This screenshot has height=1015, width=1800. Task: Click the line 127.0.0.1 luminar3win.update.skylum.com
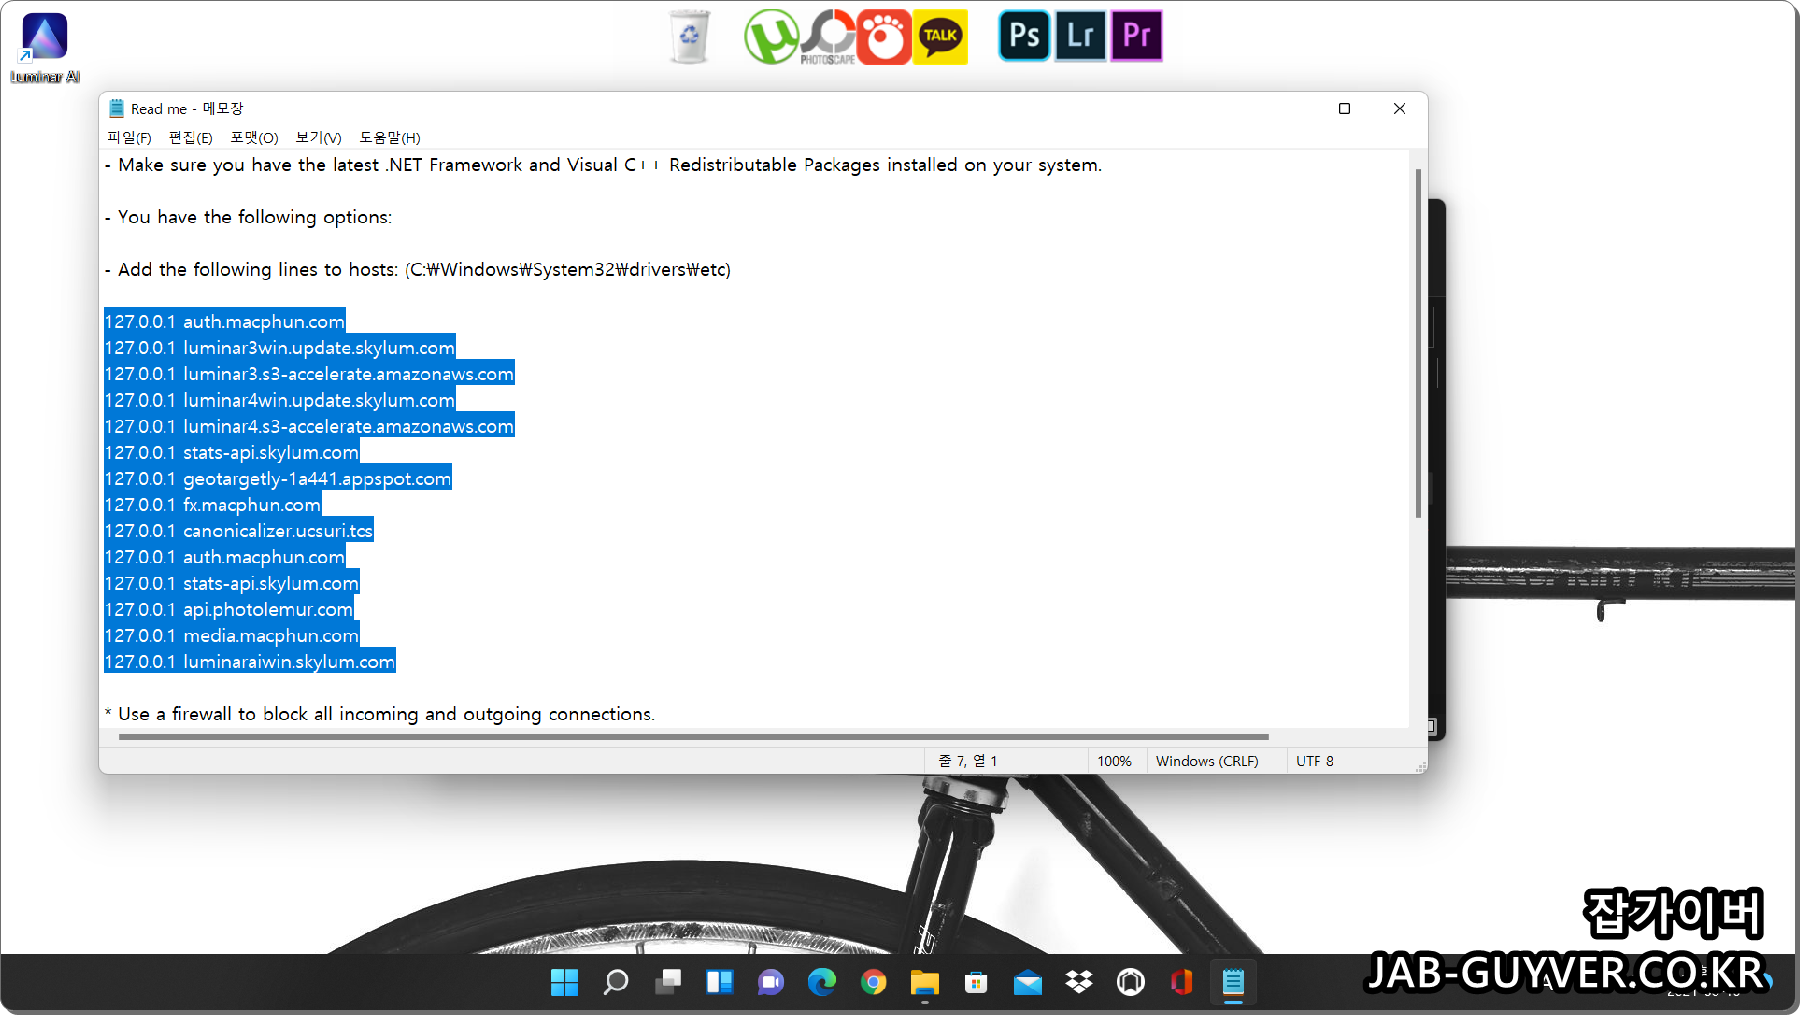tap(280, 347)
